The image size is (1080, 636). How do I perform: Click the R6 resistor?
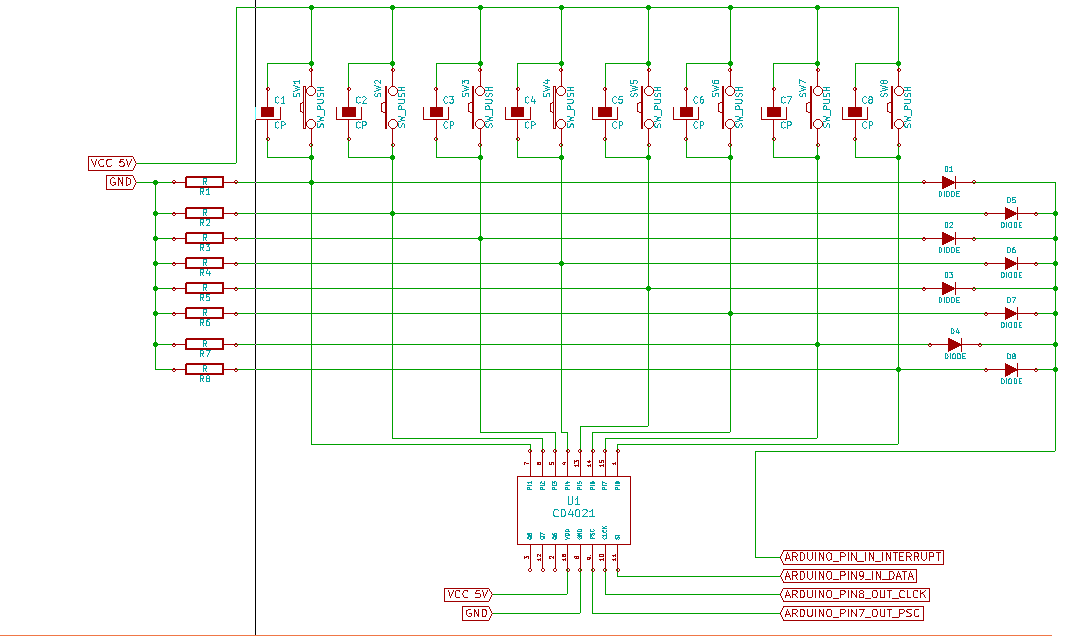click(x=205, y=314)
